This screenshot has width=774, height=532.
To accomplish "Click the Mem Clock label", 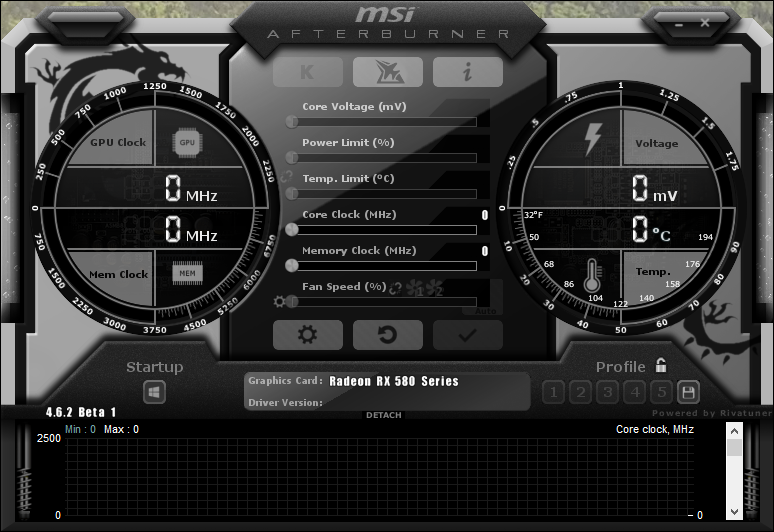I will pos(118,274).
